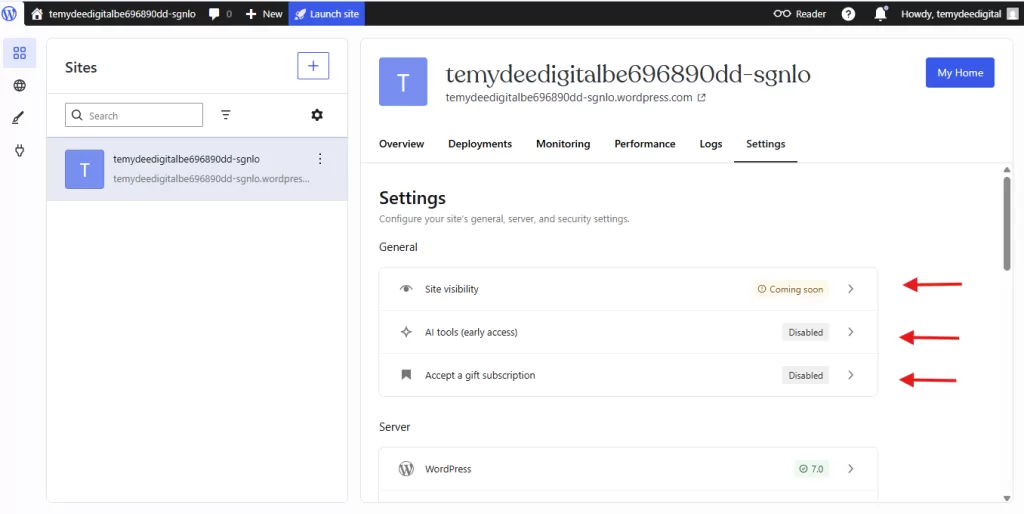Click the user avatar in the admin bar

click(1012, 14)
